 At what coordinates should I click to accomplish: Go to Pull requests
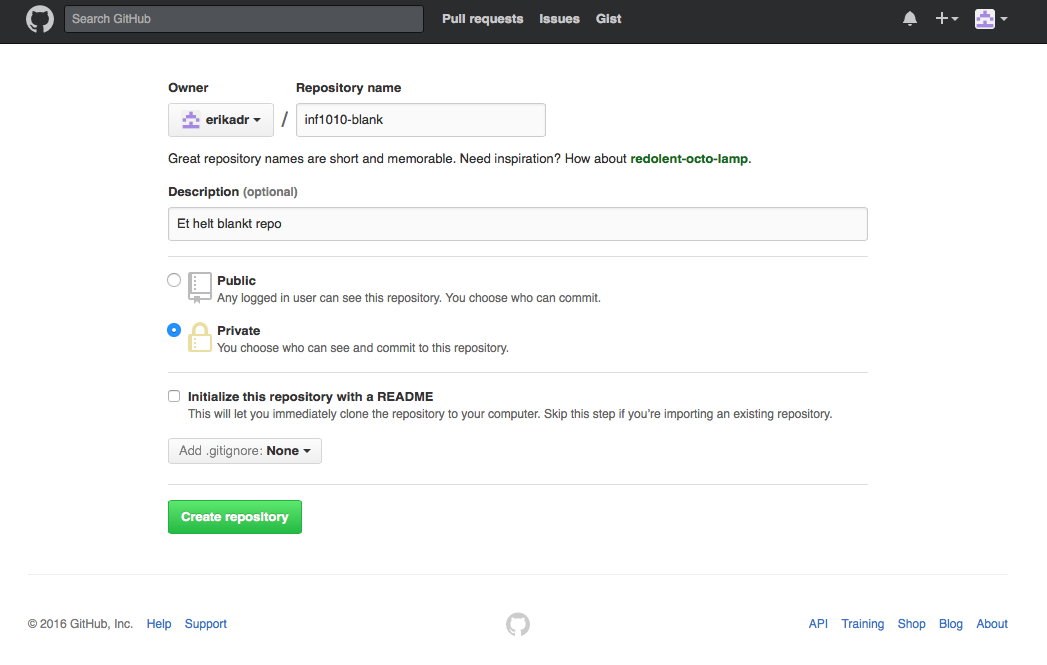[x=482, y=19]
